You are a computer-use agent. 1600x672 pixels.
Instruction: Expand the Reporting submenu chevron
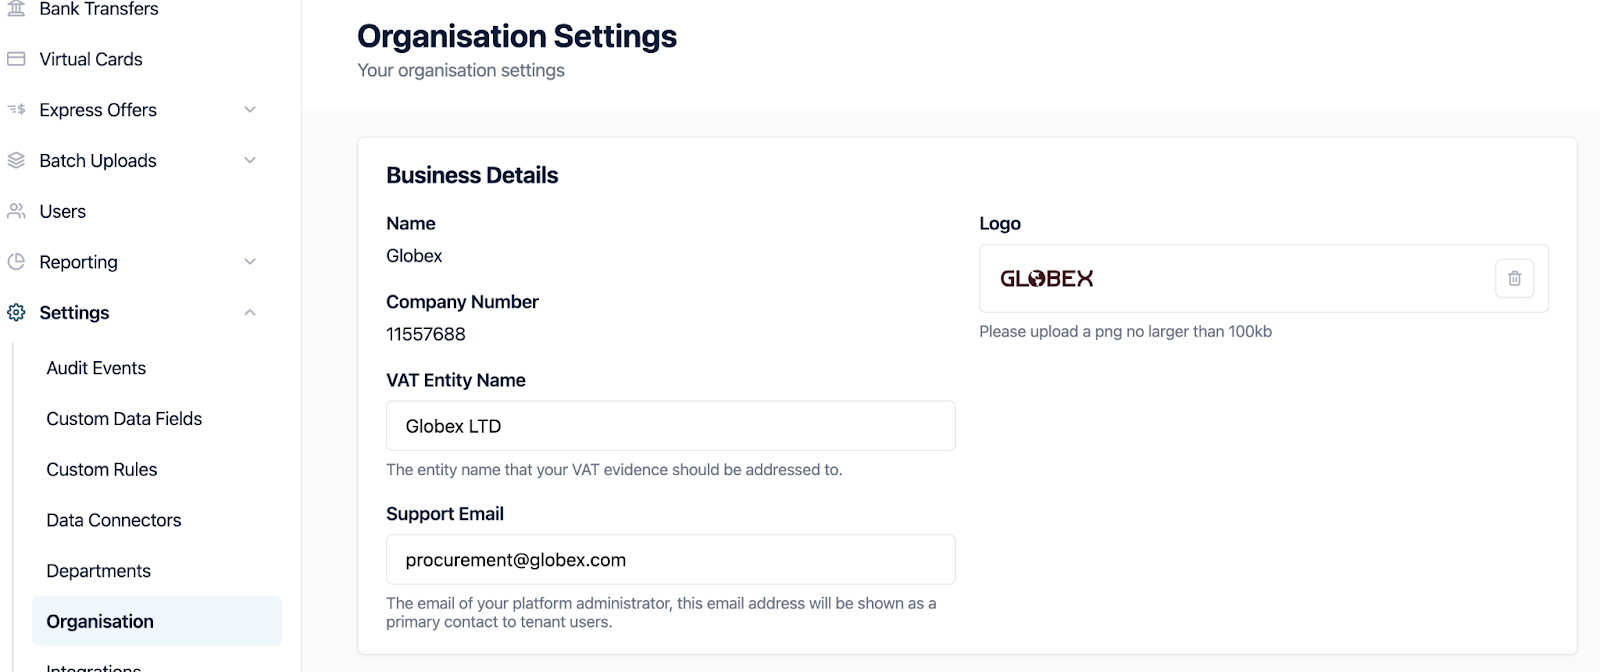tap(250, 262)
